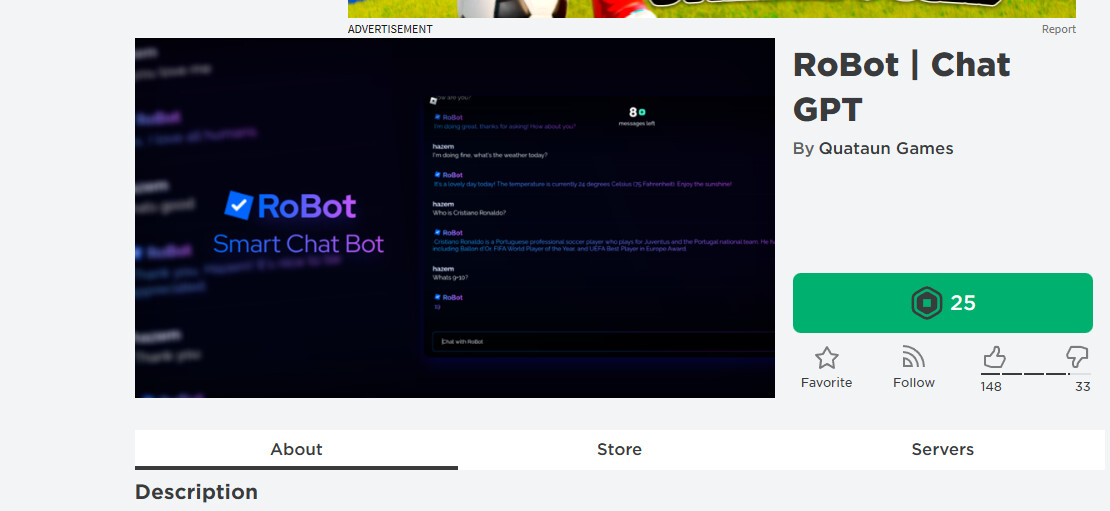Click the RoBot | Chat GPT title

point(901,87)
